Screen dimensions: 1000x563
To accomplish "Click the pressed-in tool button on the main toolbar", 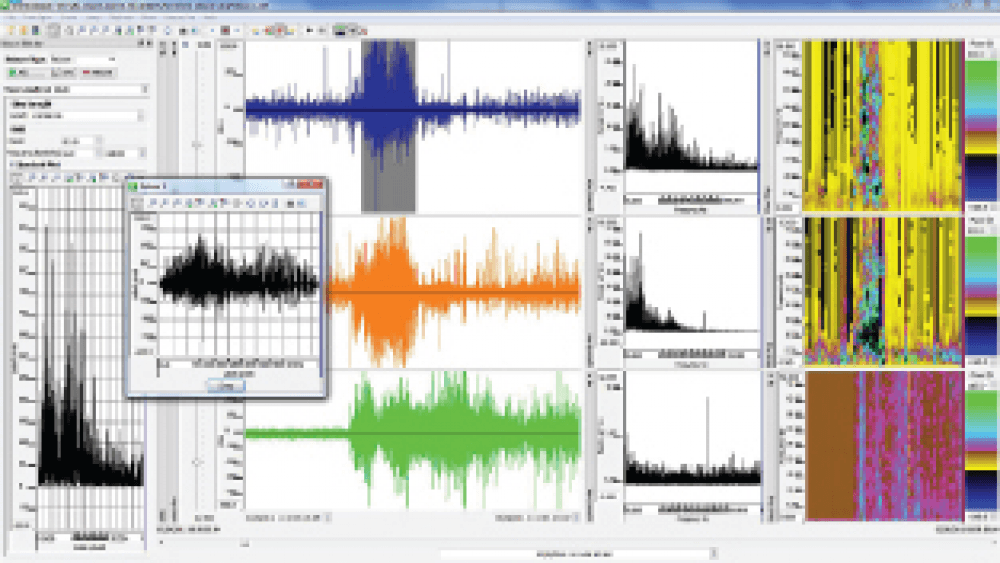I will pos(54,30).
